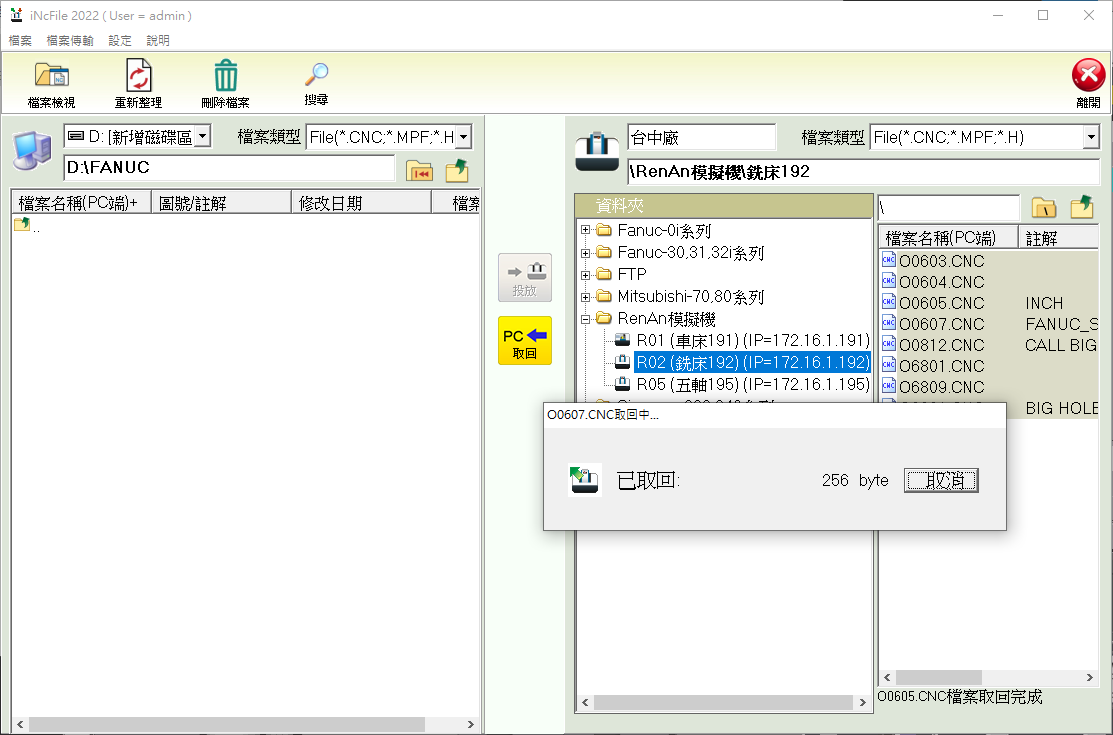Select the FTP folder in tree
The image size is (1113, 735).
coord(632,275)
